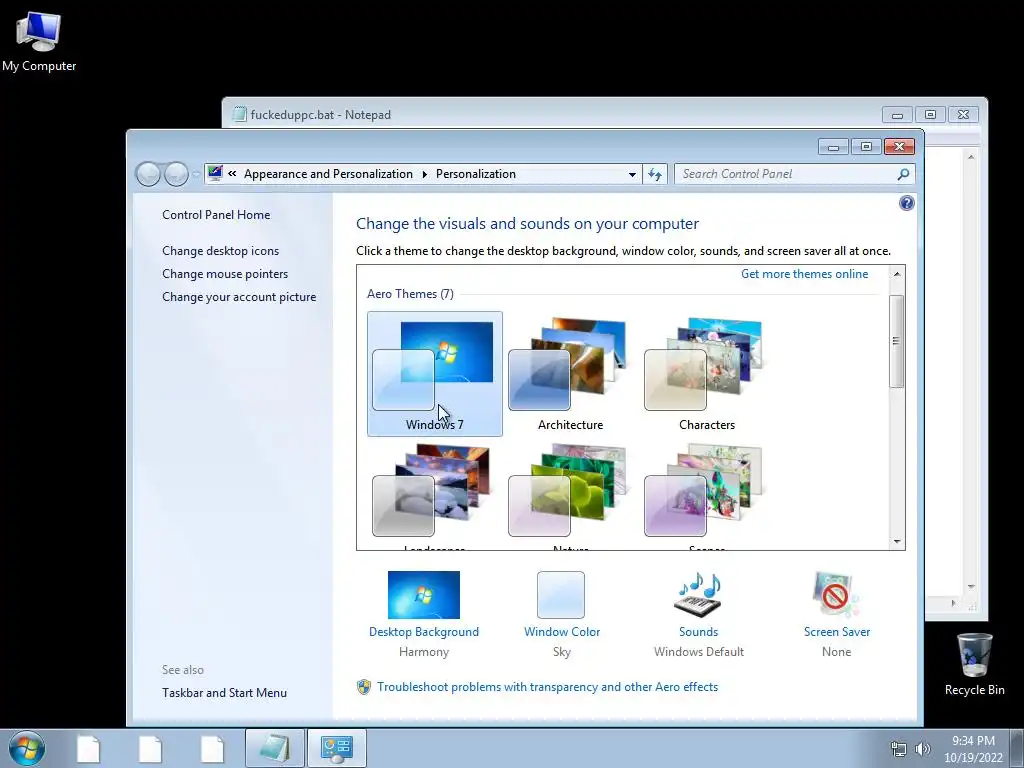1024x768 pixels.
Task: Select the Characters theme
Action: point(707,374)
